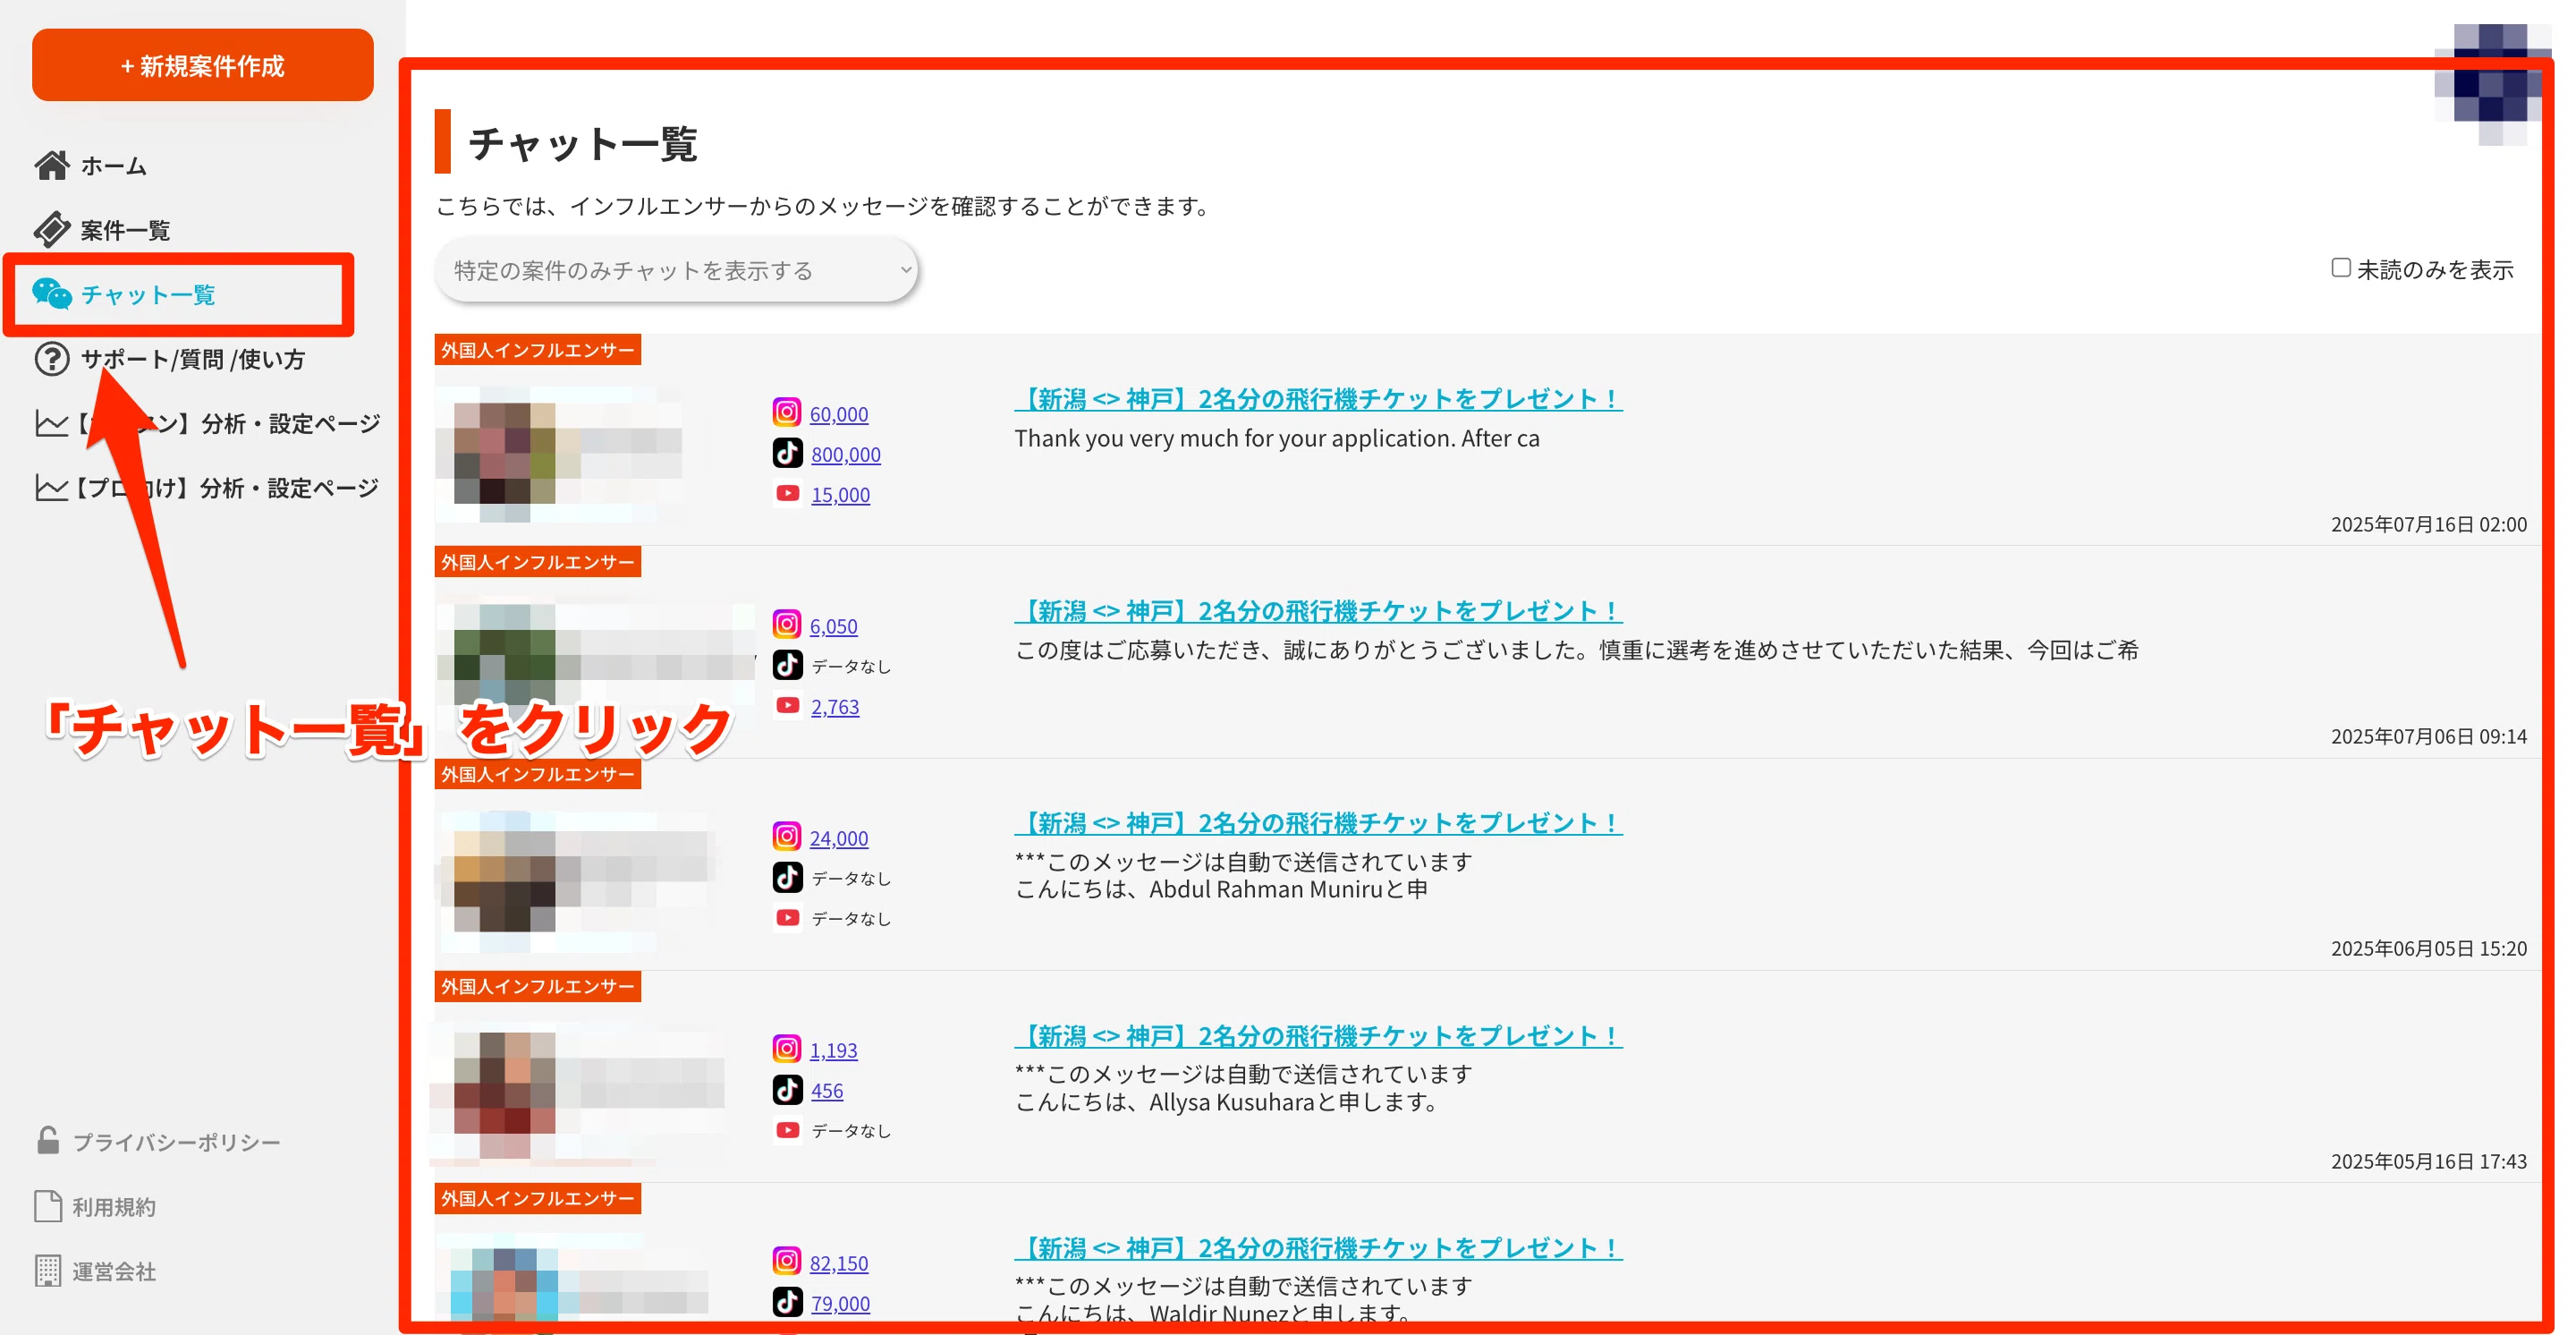Click Instagram icon beside 24,000
This screenshot has height=1335, width=2576.
tap(787, 836)
